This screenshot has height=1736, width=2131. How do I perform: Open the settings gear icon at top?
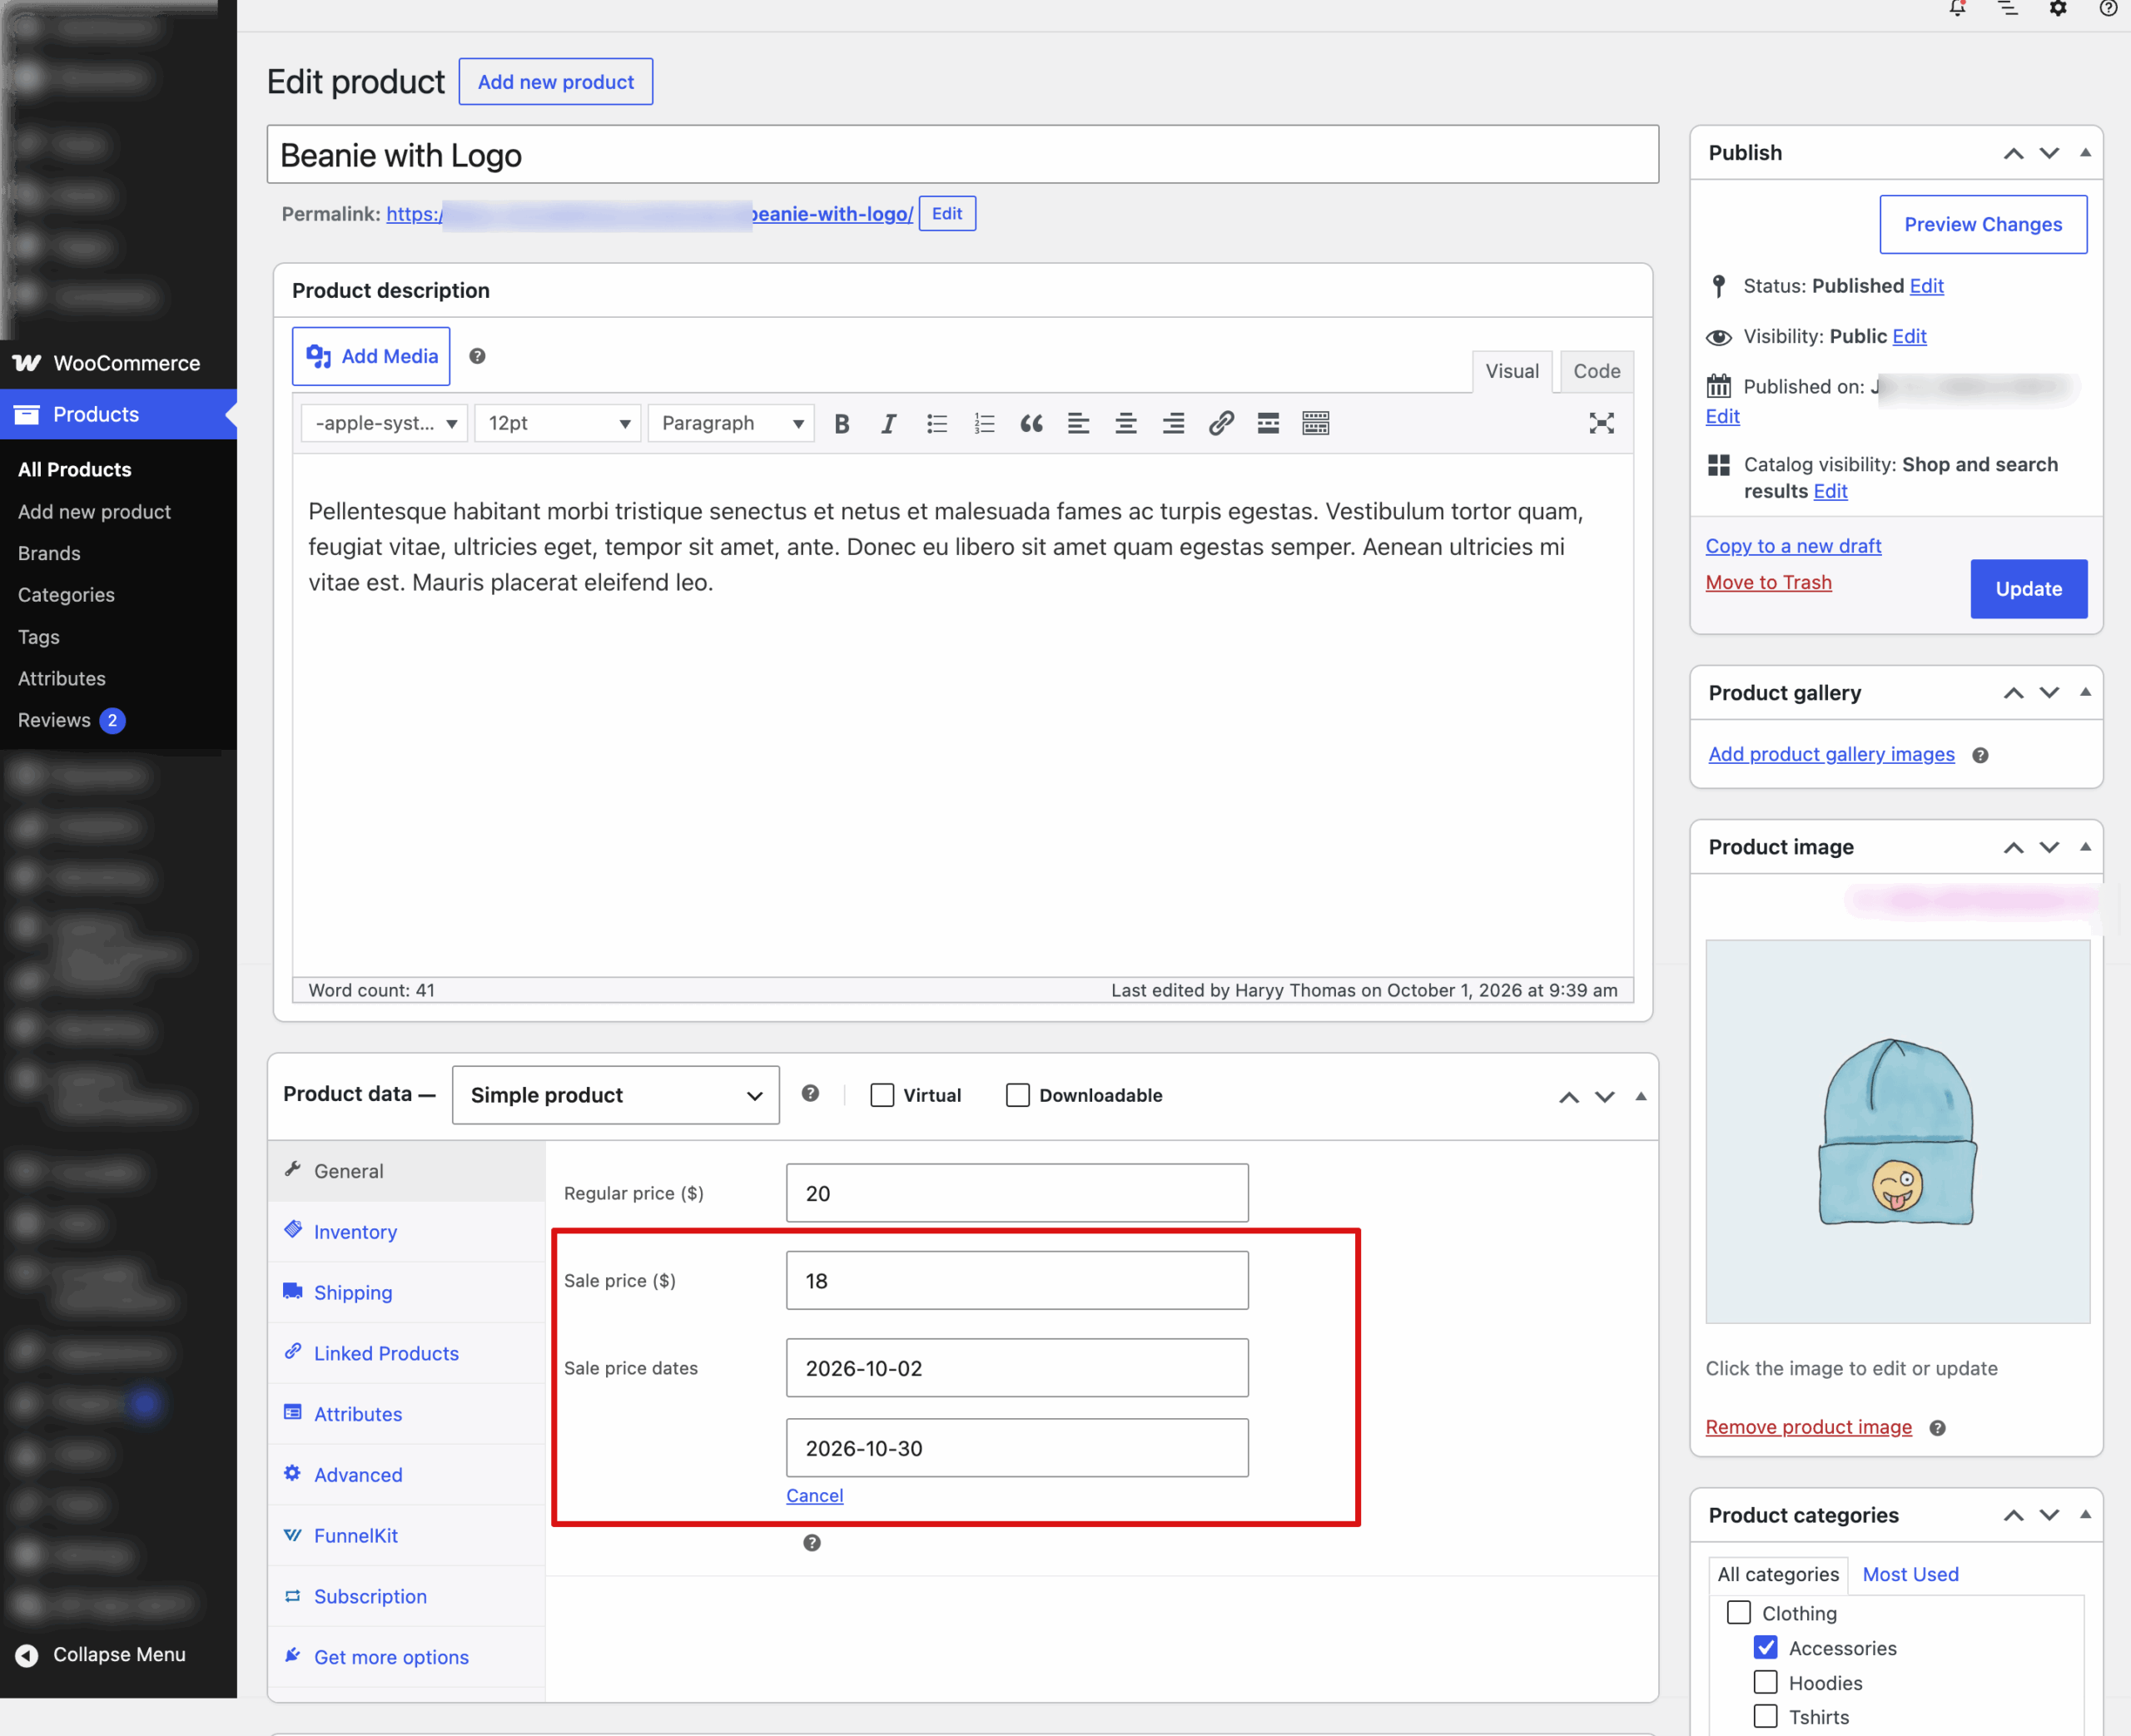tap(2058, 9)
